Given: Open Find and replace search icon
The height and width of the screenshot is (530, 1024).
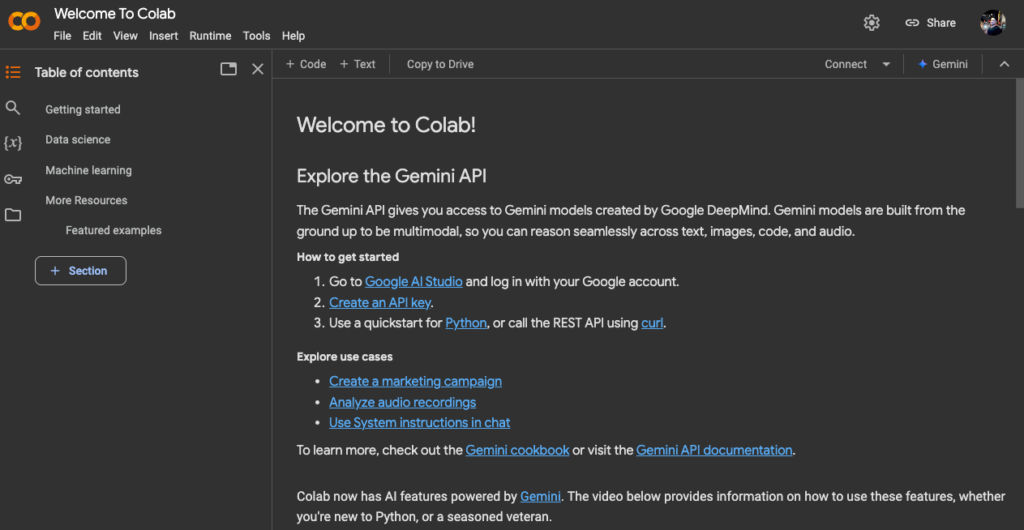Looking at the screenshot, I should [x=13, y=108].
